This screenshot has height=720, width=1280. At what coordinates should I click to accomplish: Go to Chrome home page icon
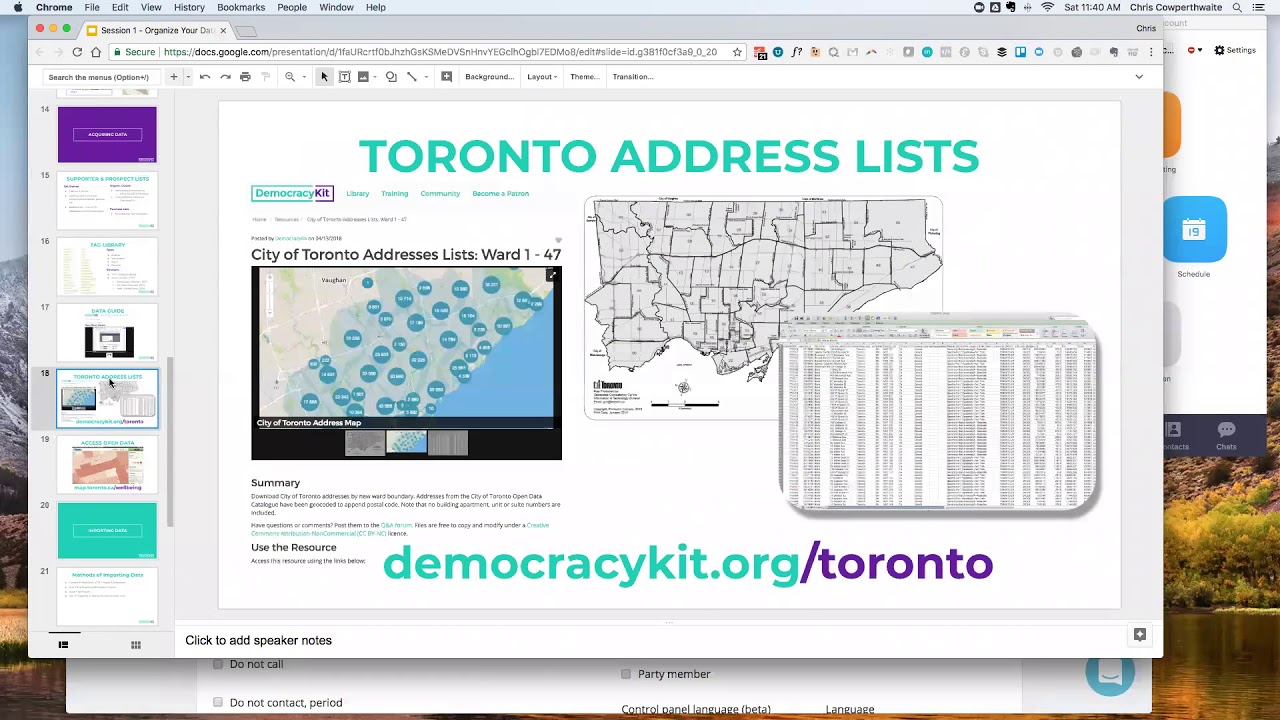[x=96, y=52]
